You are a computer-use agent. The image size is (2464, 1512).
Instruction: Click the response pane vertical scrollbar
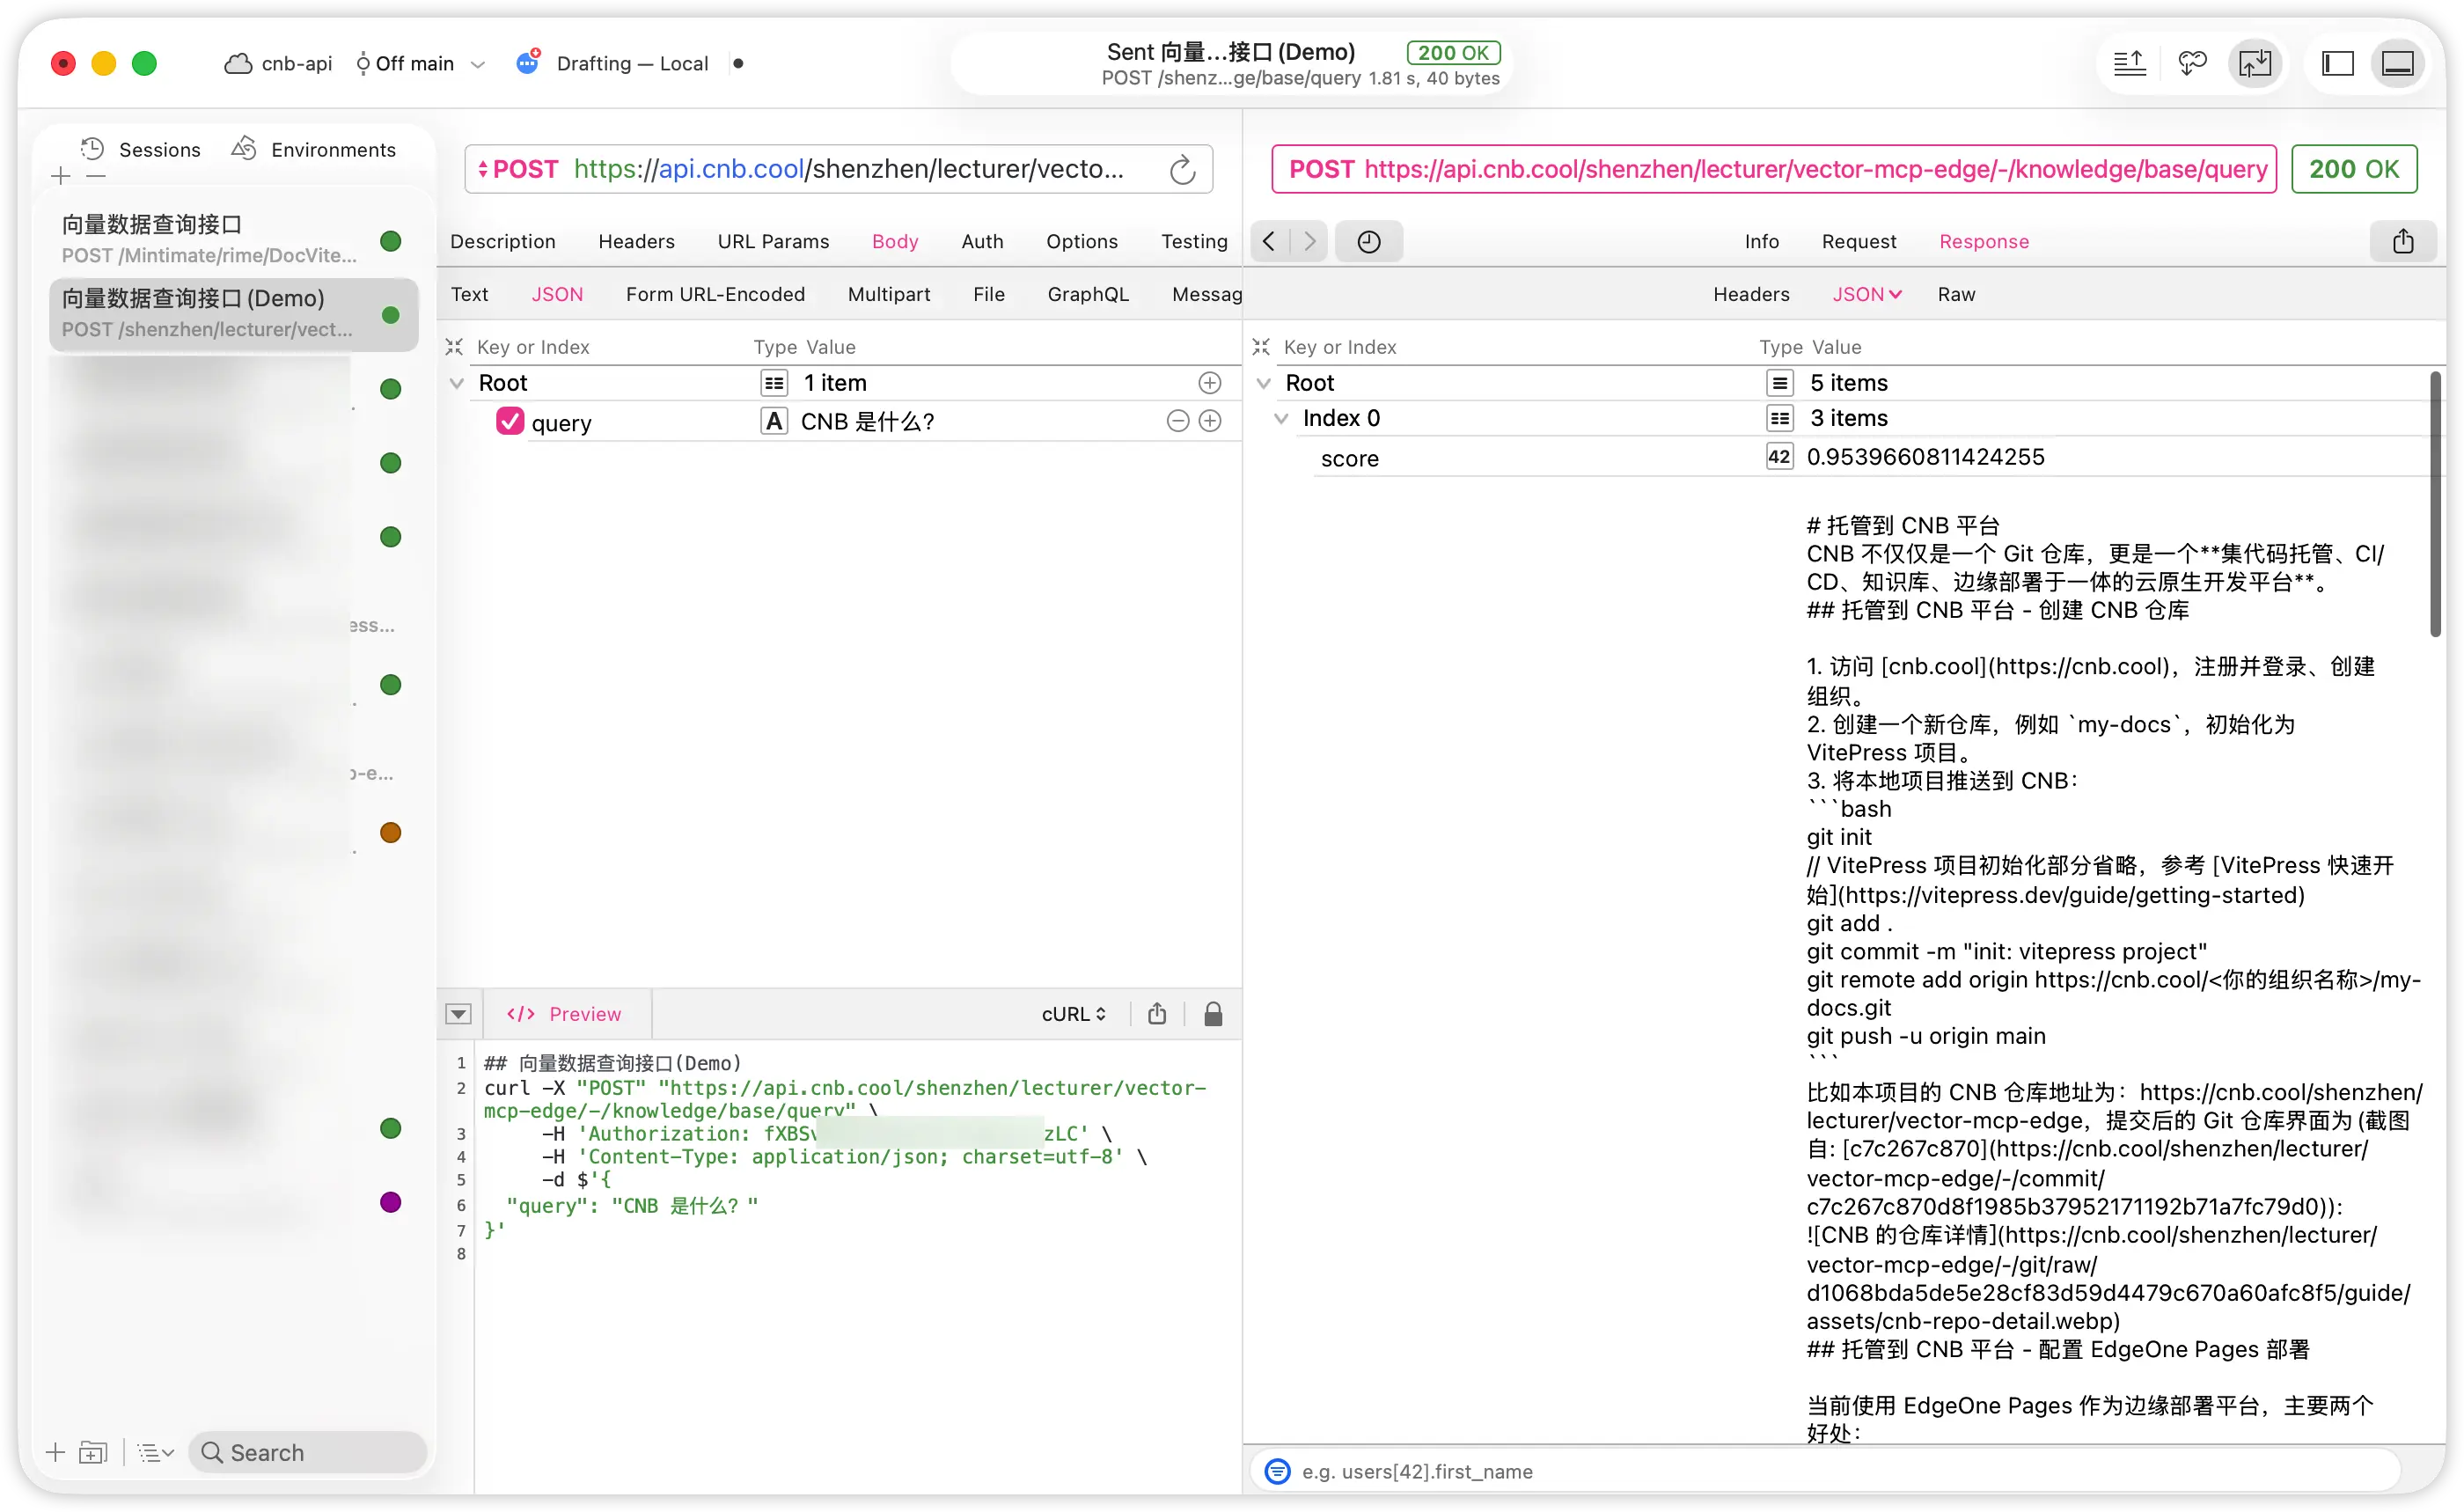(2434, 503)
